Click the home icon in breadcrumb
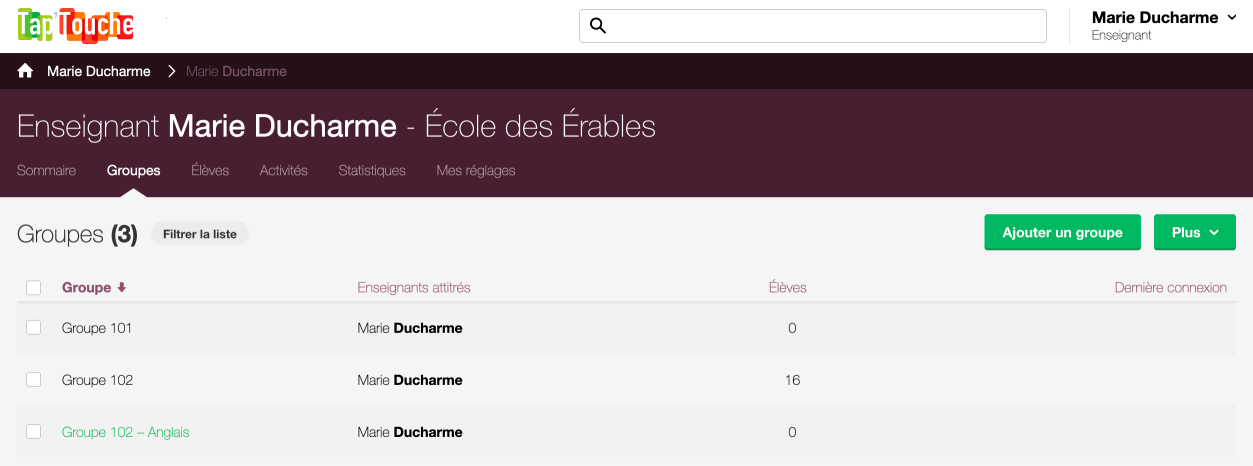Viewport: 1253px width, 466px height. (x=26, y=71)
